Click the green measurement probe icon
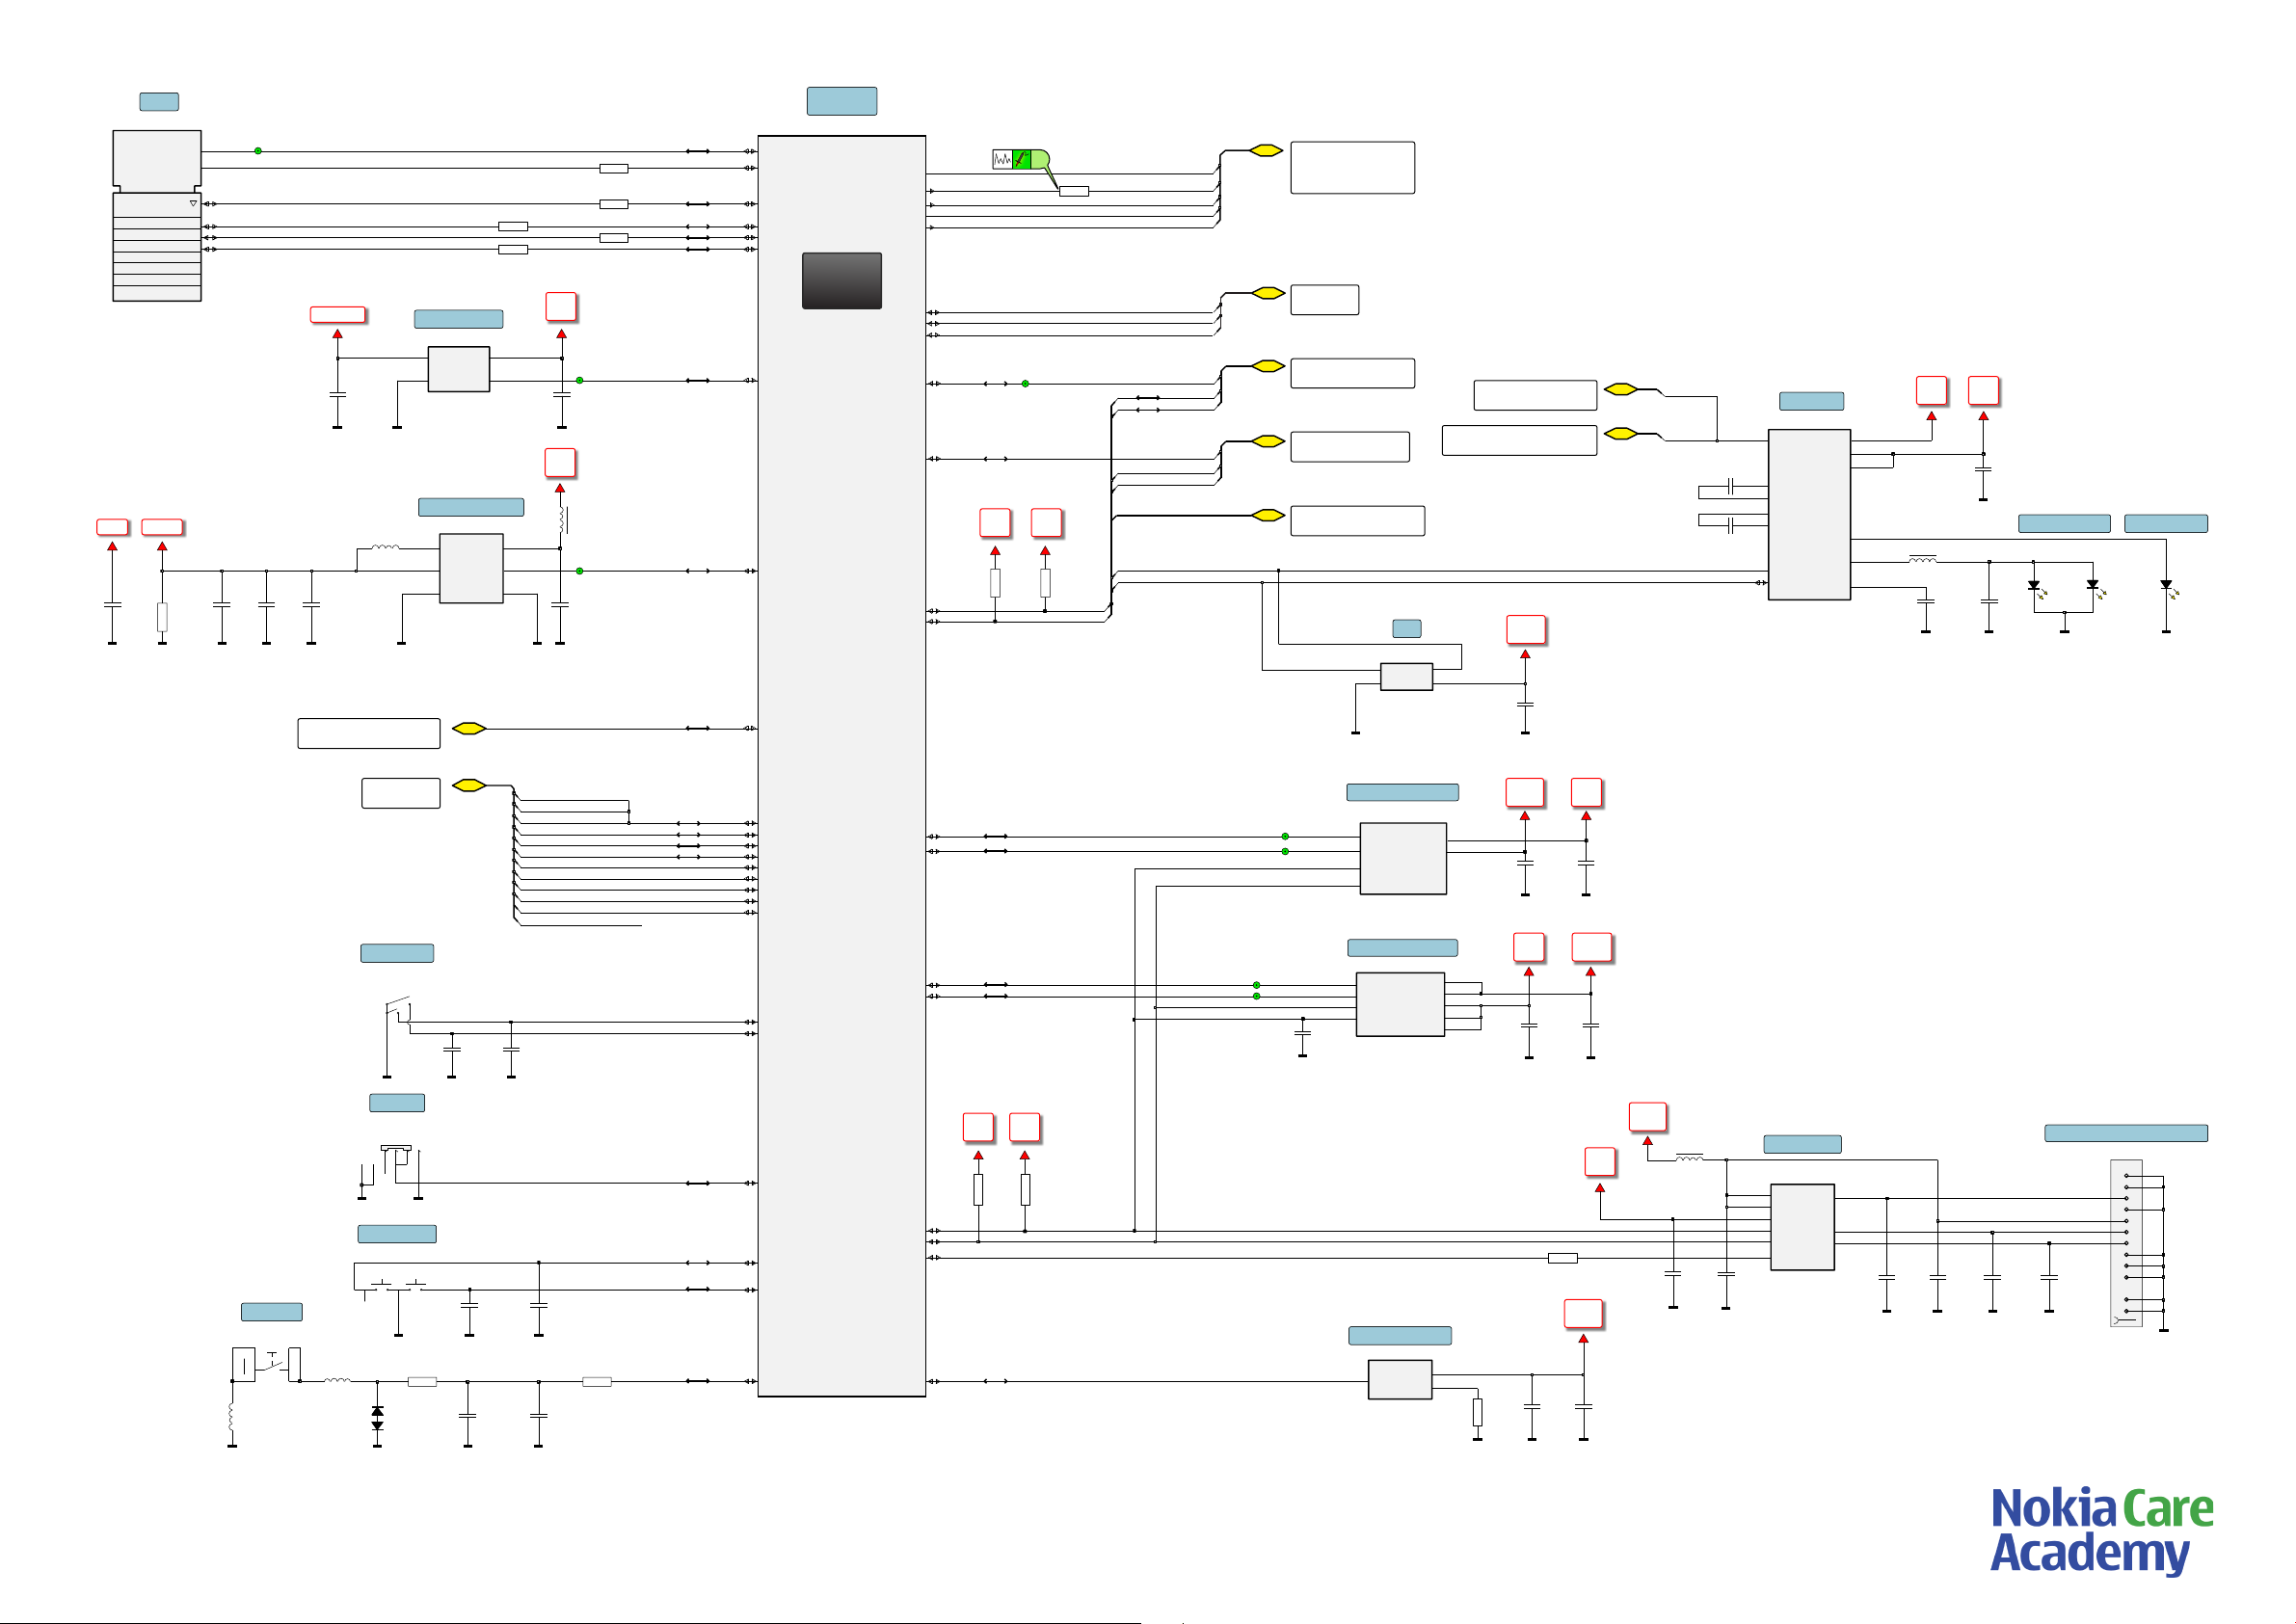The image size is (2296, 1624). point(1022,159)
